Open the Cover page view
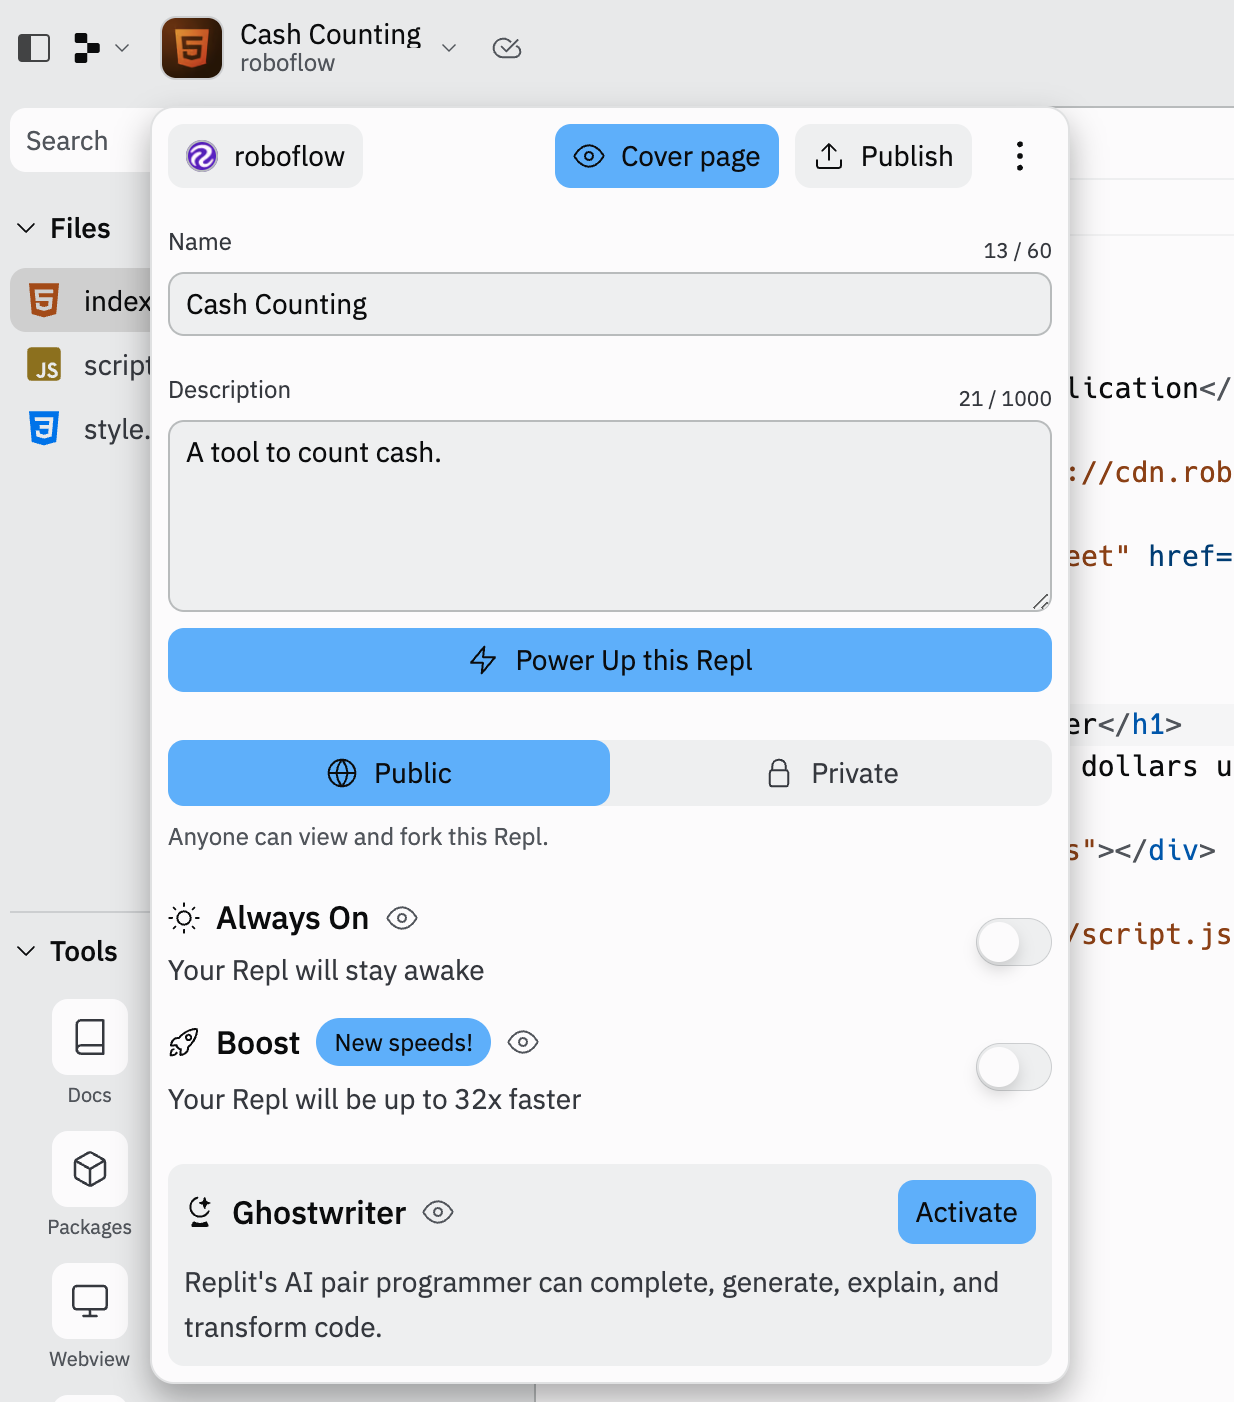This screenshot has height=1402, width=1234. click(666, 156)
